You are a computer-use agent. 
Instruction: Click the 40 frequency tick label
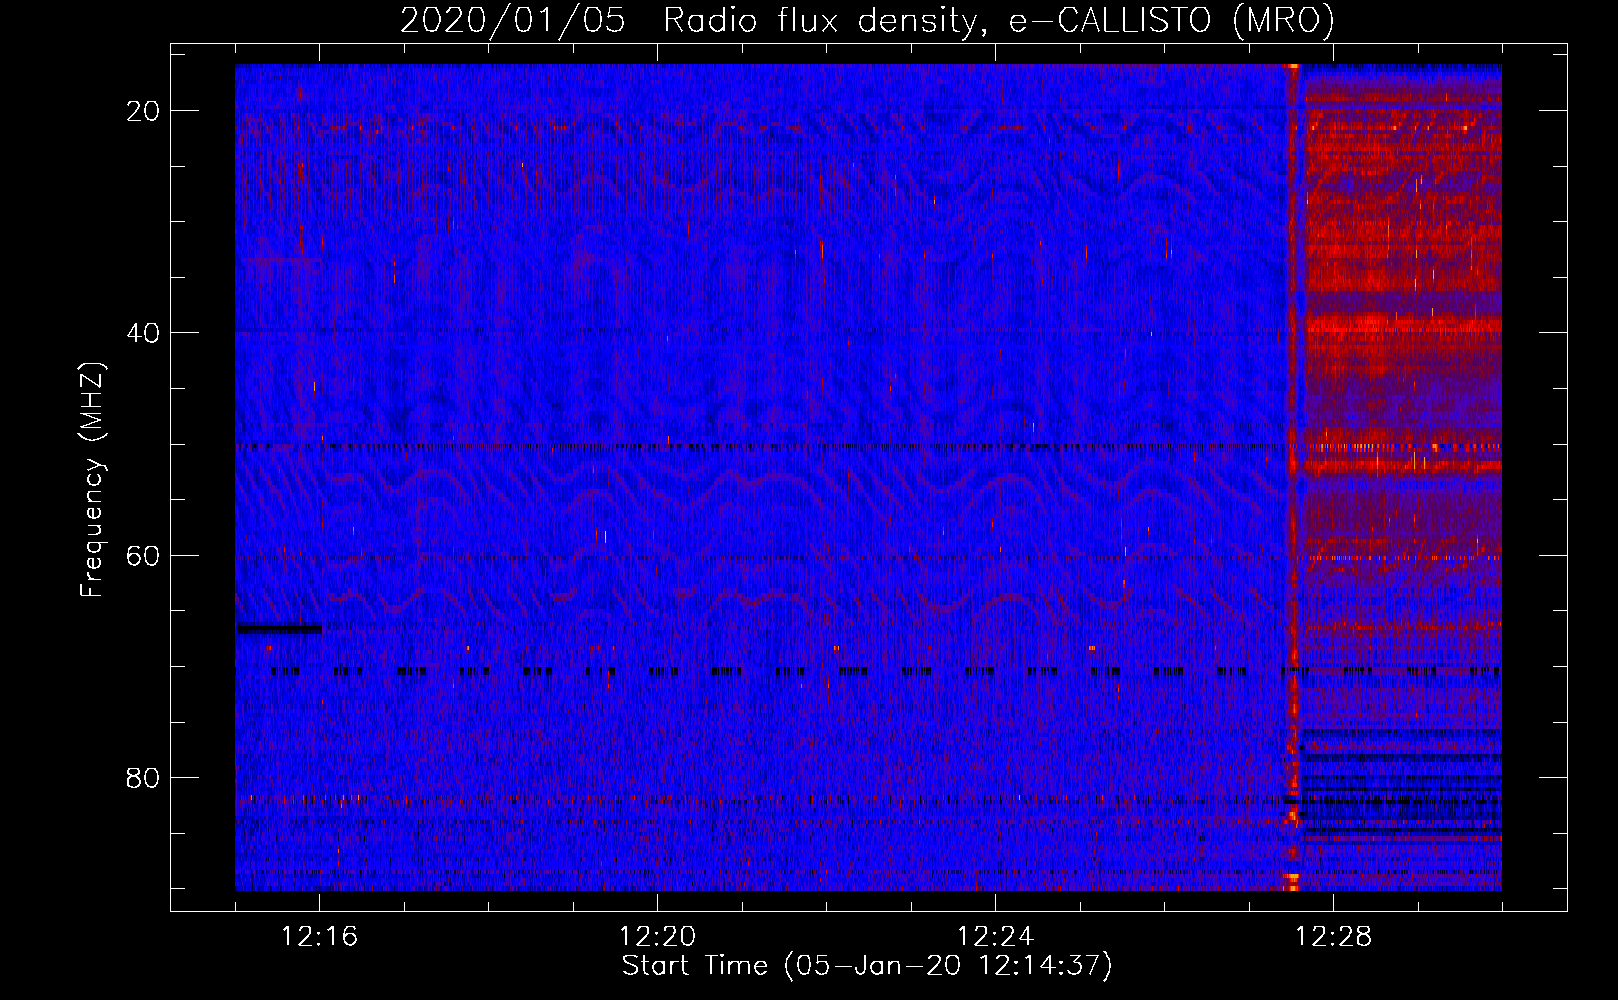click(x=143, y=333)
